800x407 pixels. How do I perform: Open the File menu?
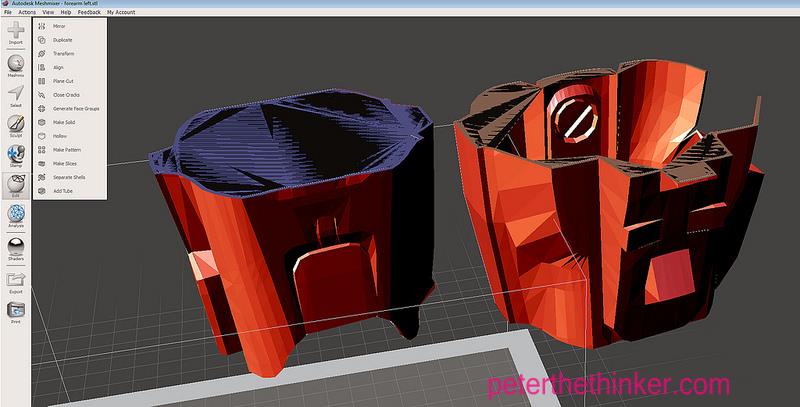click(x=8, y=12)
